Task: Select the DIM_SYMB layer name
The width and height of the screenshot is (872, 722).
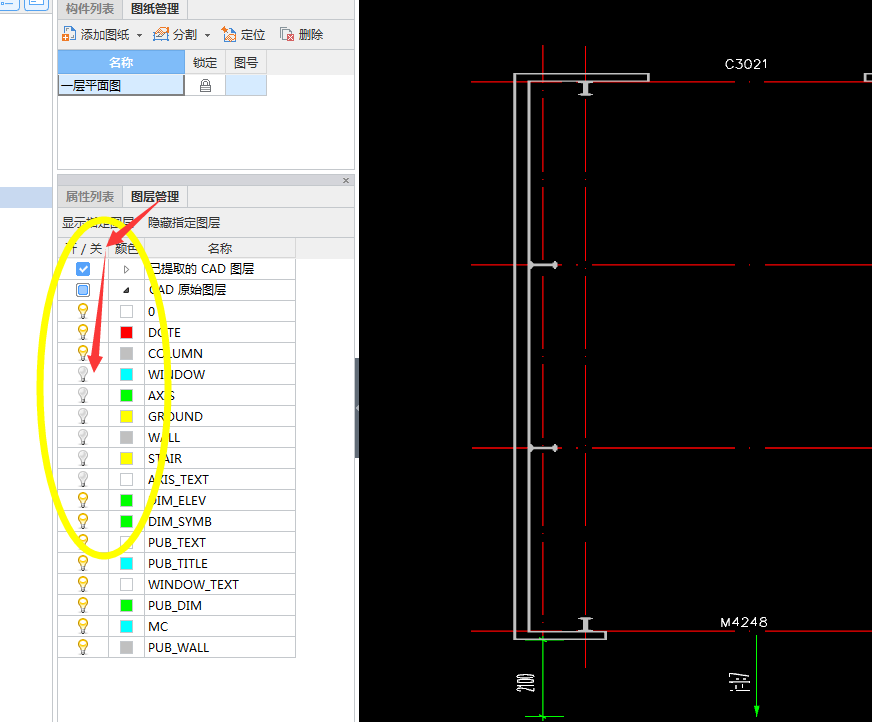Action: tap(180, 521)
